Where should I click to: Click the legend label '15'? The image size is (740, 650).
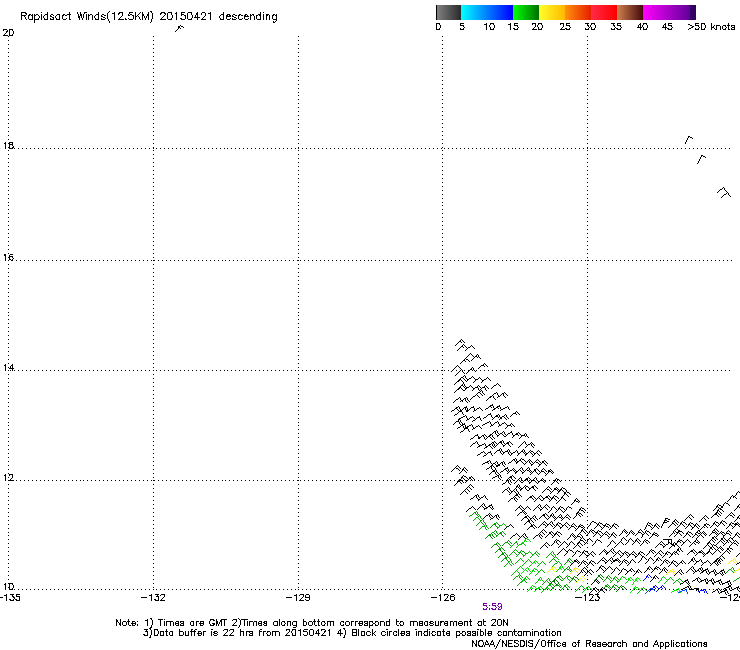513,26
